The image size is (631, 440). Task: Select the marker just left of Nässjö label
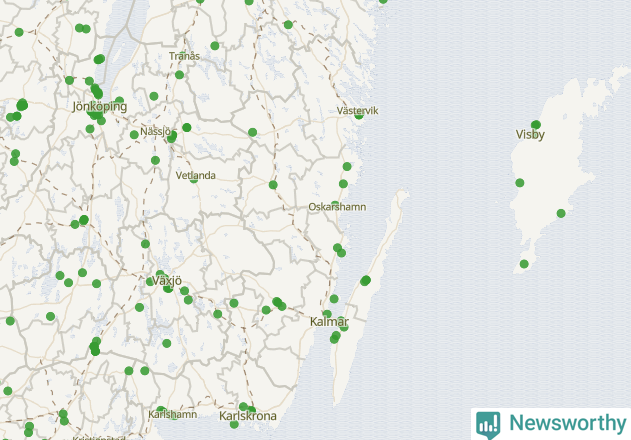point(134,134)
